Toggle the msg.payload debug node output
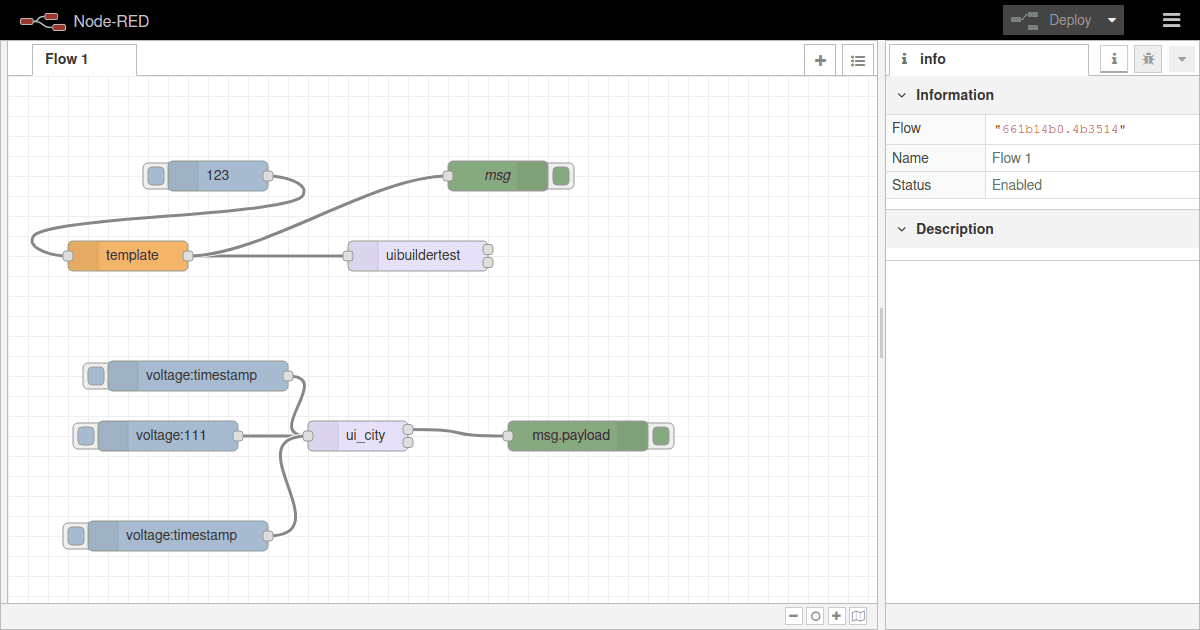The image size is (1200, 630). coord(660,435)
